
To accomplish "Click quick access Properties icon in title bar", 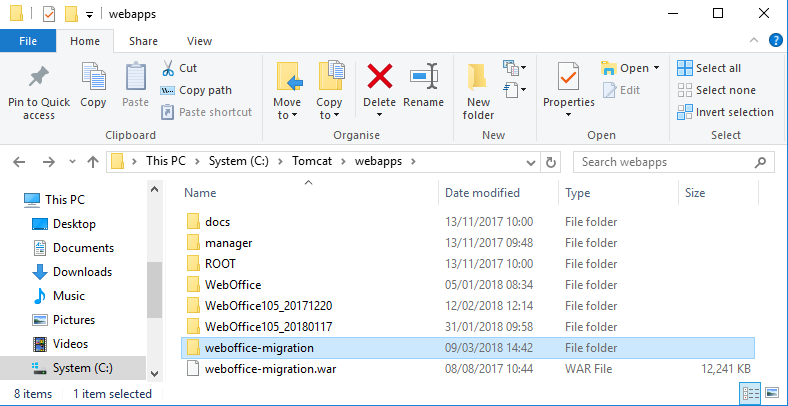I will point(49,14).
